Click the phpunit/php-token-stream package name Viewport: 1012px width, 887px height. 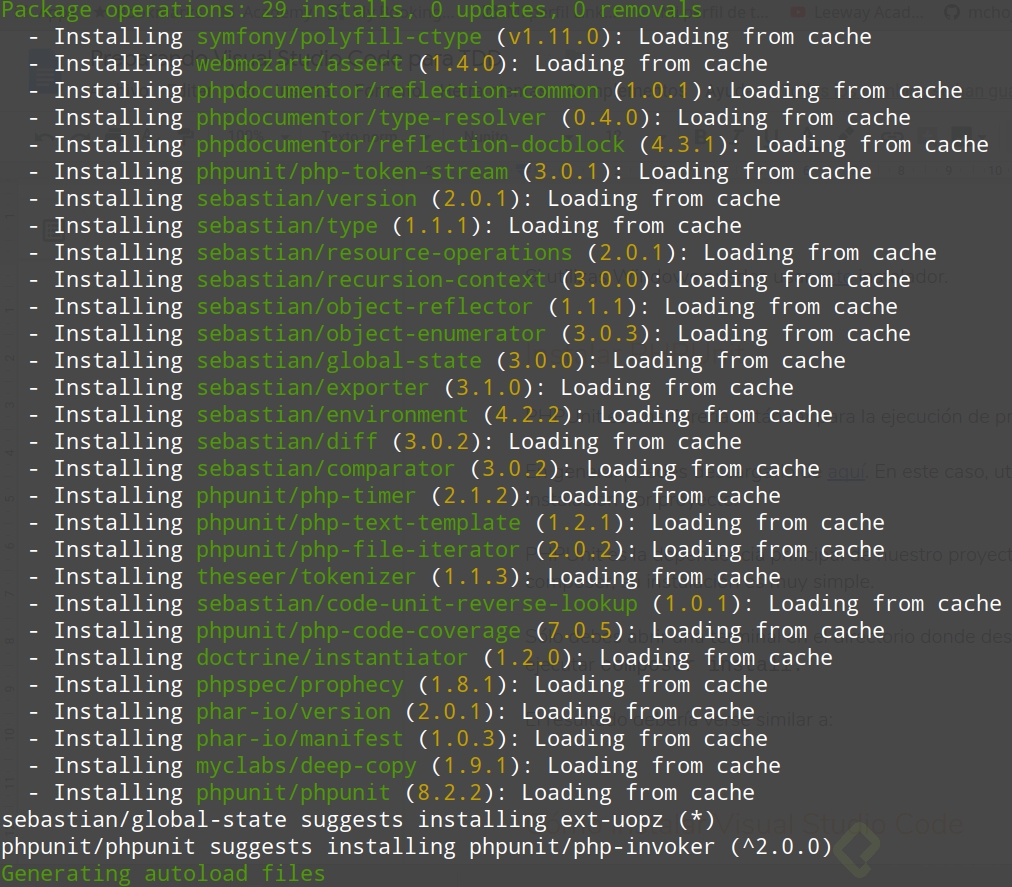(x=352, y=172)
